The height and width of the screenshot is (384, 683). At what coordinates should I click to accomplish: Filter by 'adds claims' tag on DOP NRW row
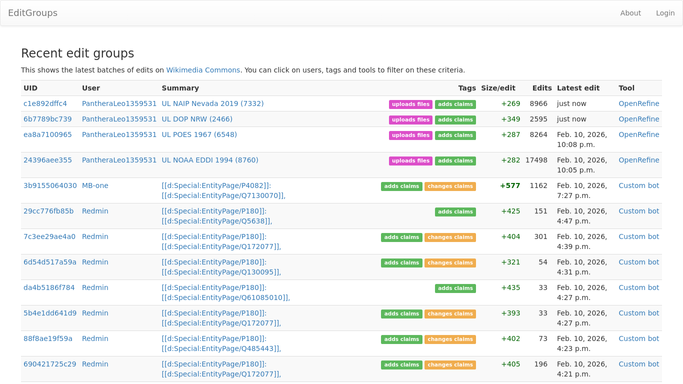coord(455,120)
